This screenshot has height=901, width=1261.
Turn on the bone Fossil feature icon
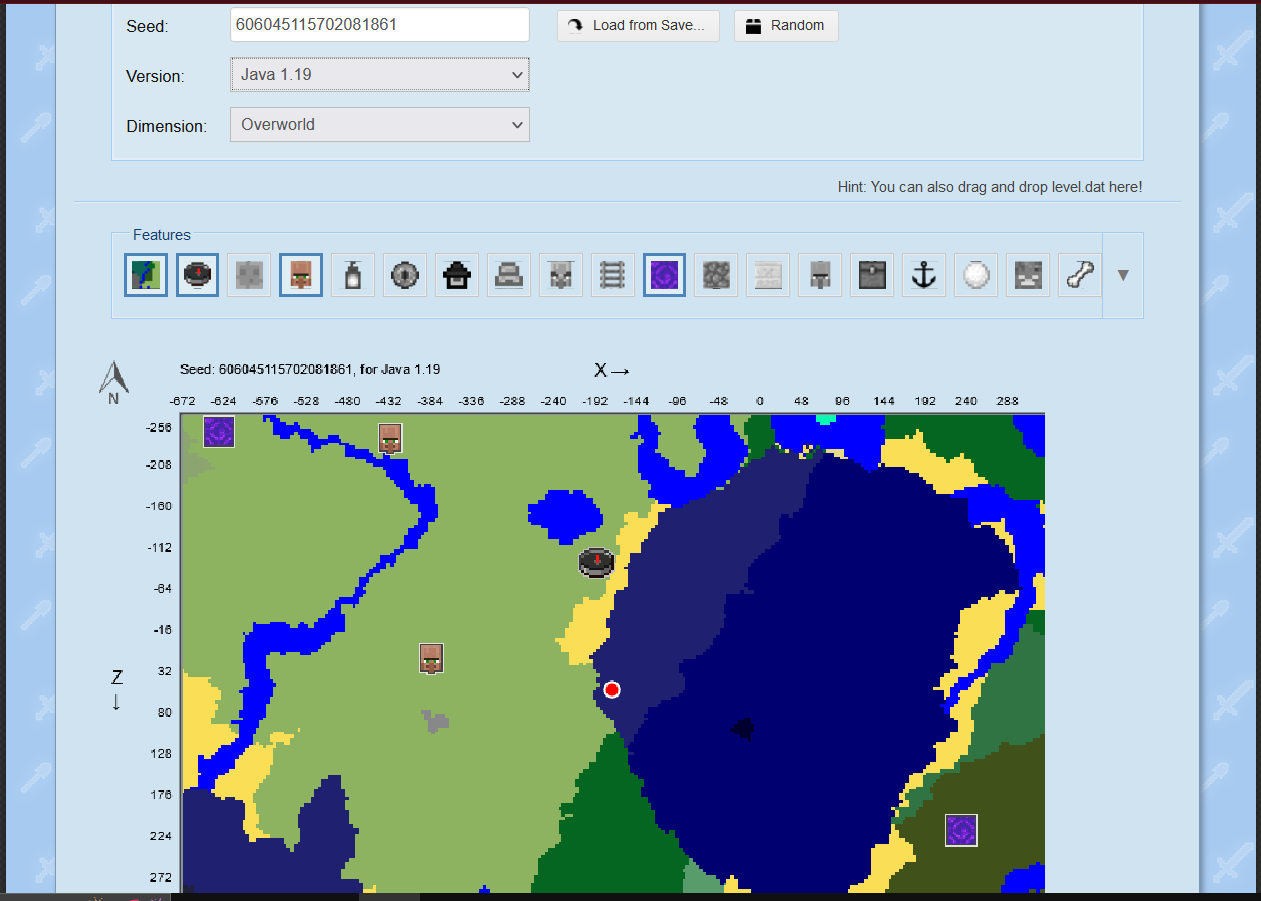click(1080, 275)
